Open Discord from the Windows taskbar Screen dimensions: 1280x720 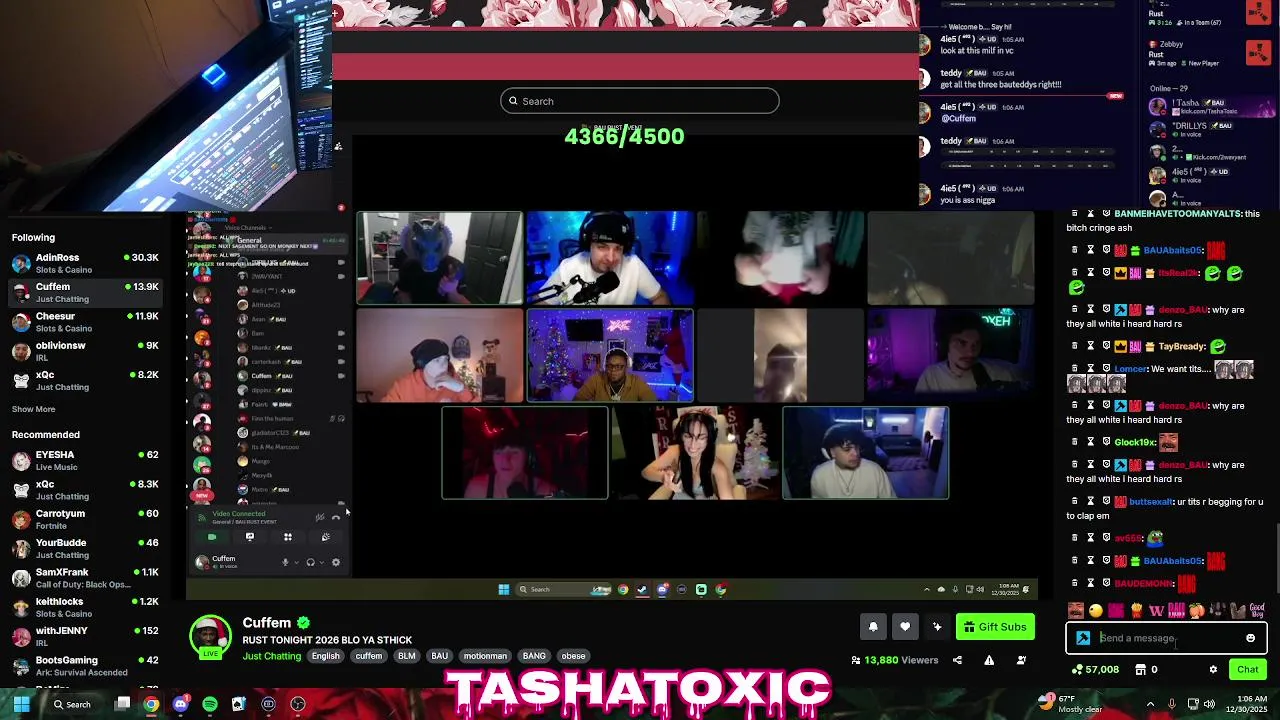180,704
